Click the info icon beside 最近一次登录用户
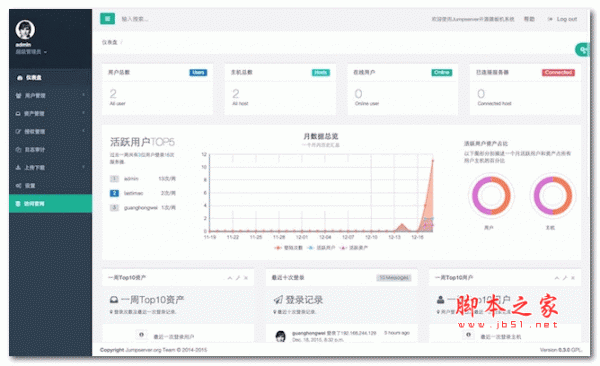 [141, 335]
